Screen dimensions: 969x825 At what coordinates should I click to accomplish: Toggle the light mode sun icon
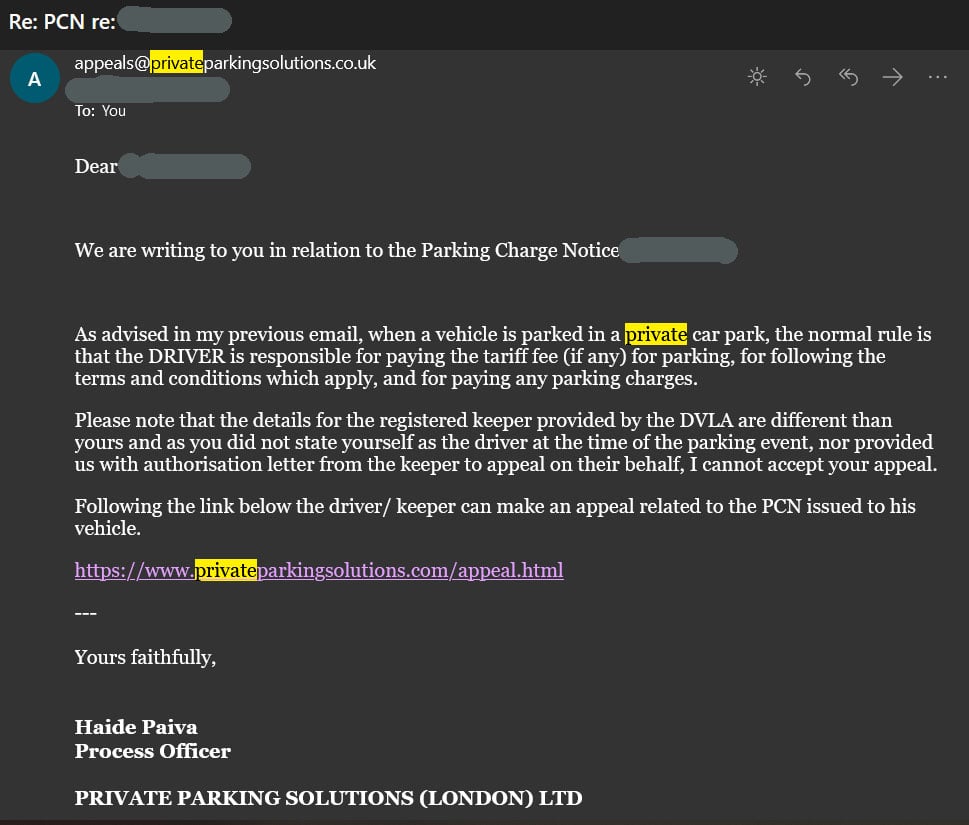coord(757,77)
